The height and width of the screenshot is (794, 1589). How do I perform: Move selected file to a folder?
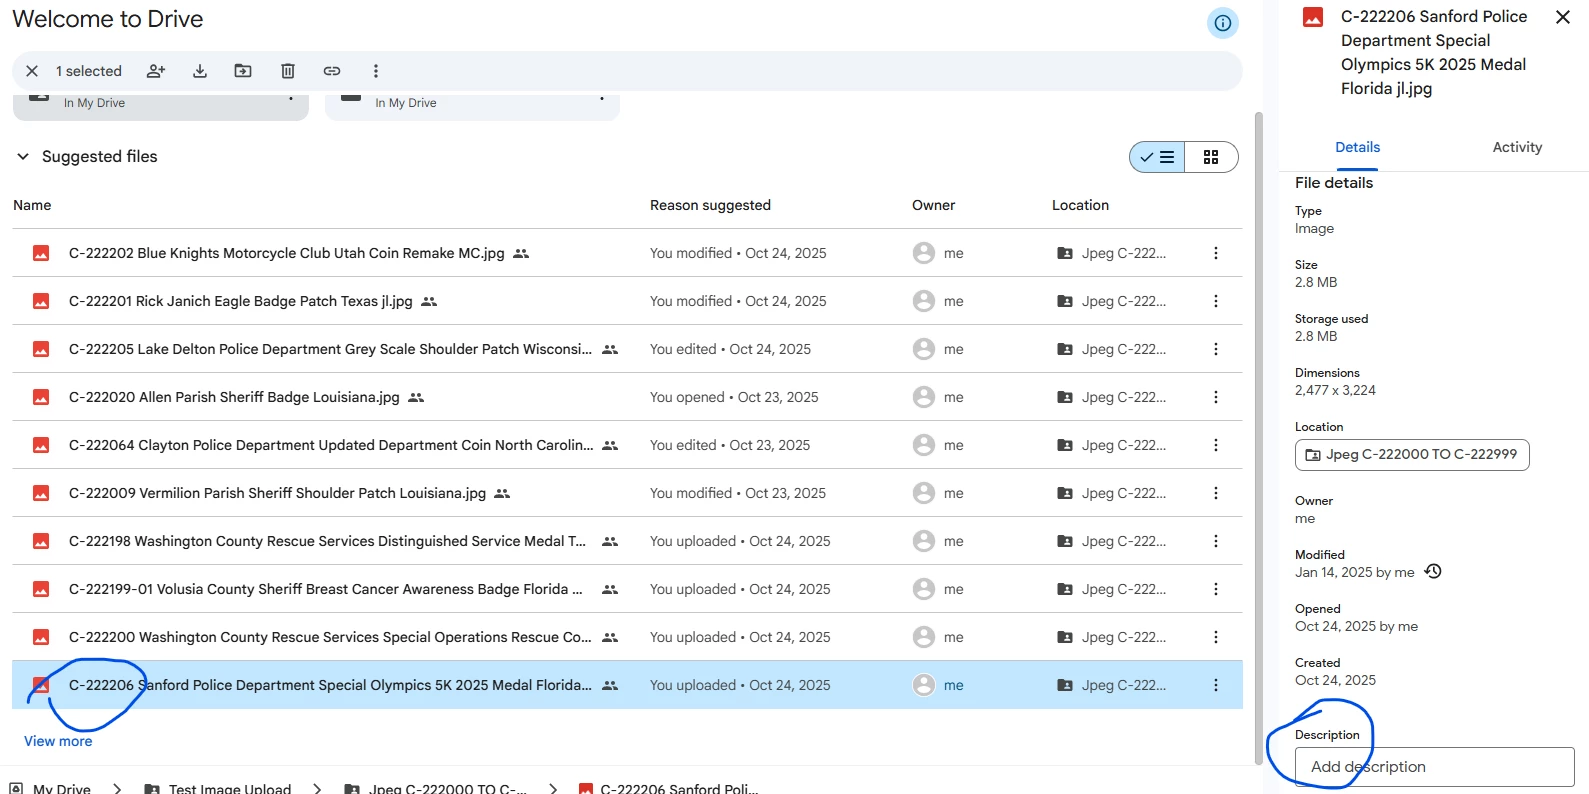[x=243, y=71]
